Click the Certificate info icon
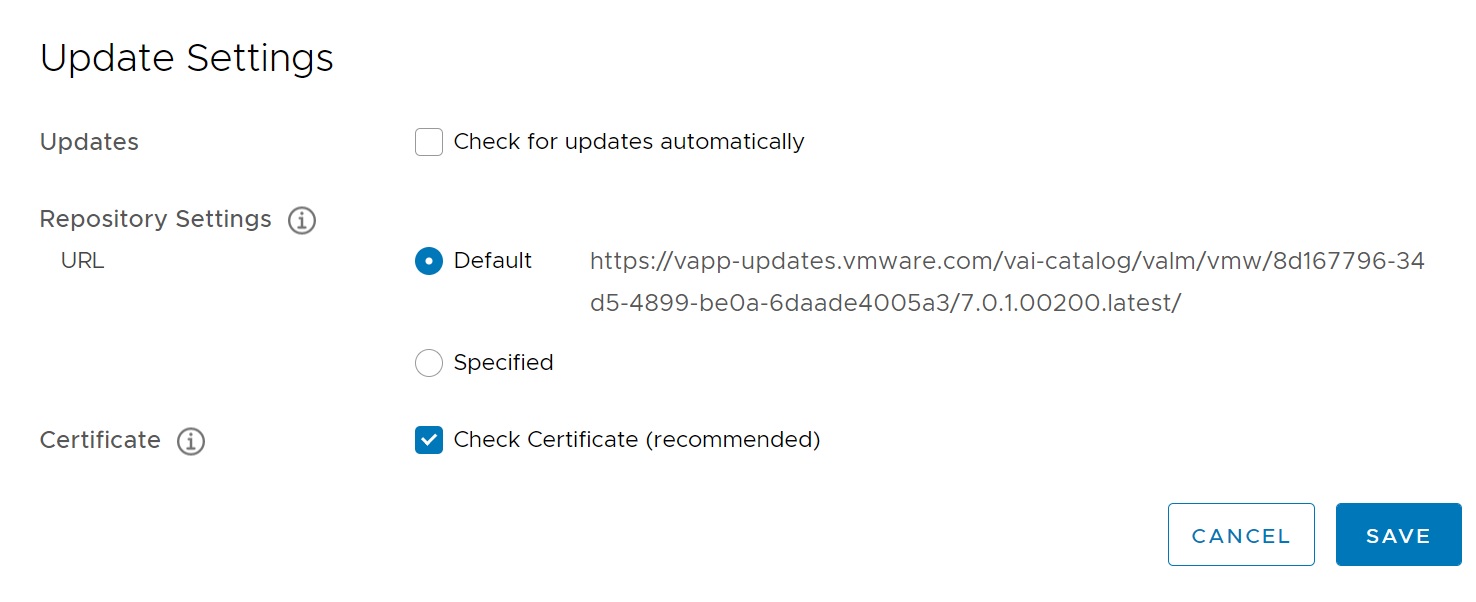 (x=191, y=441)
